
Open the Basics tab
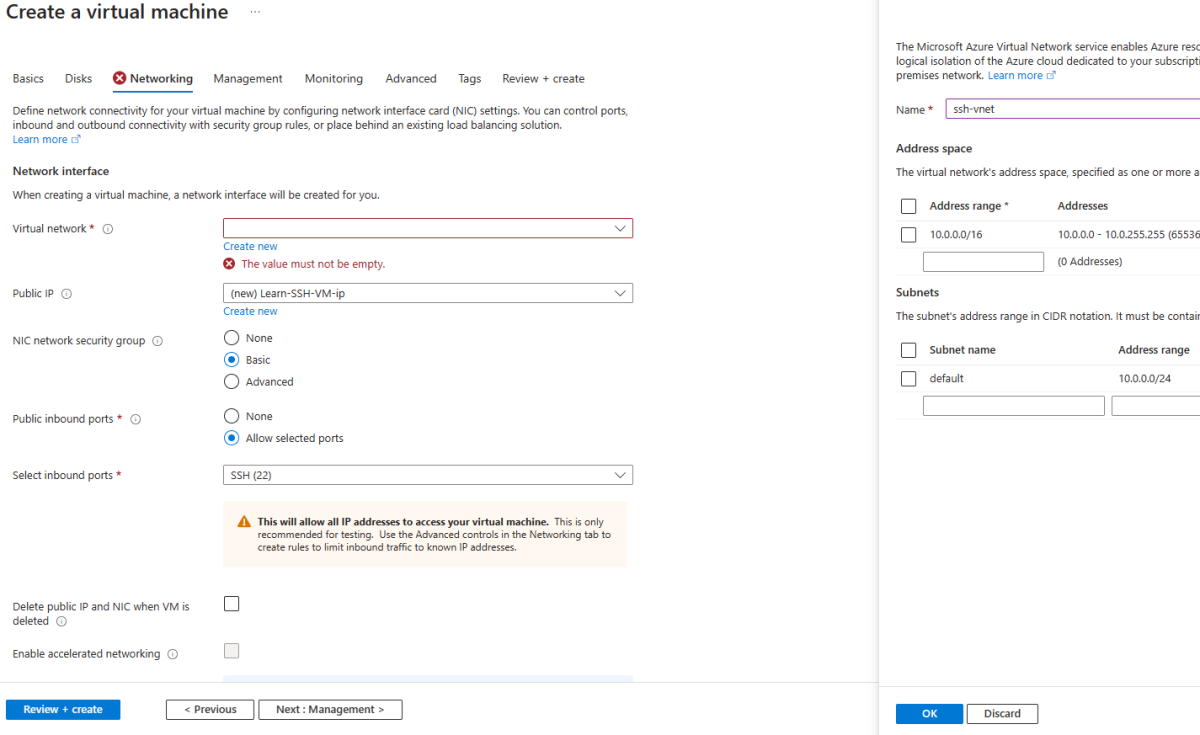pyautogui.click(x=28, y=78)
